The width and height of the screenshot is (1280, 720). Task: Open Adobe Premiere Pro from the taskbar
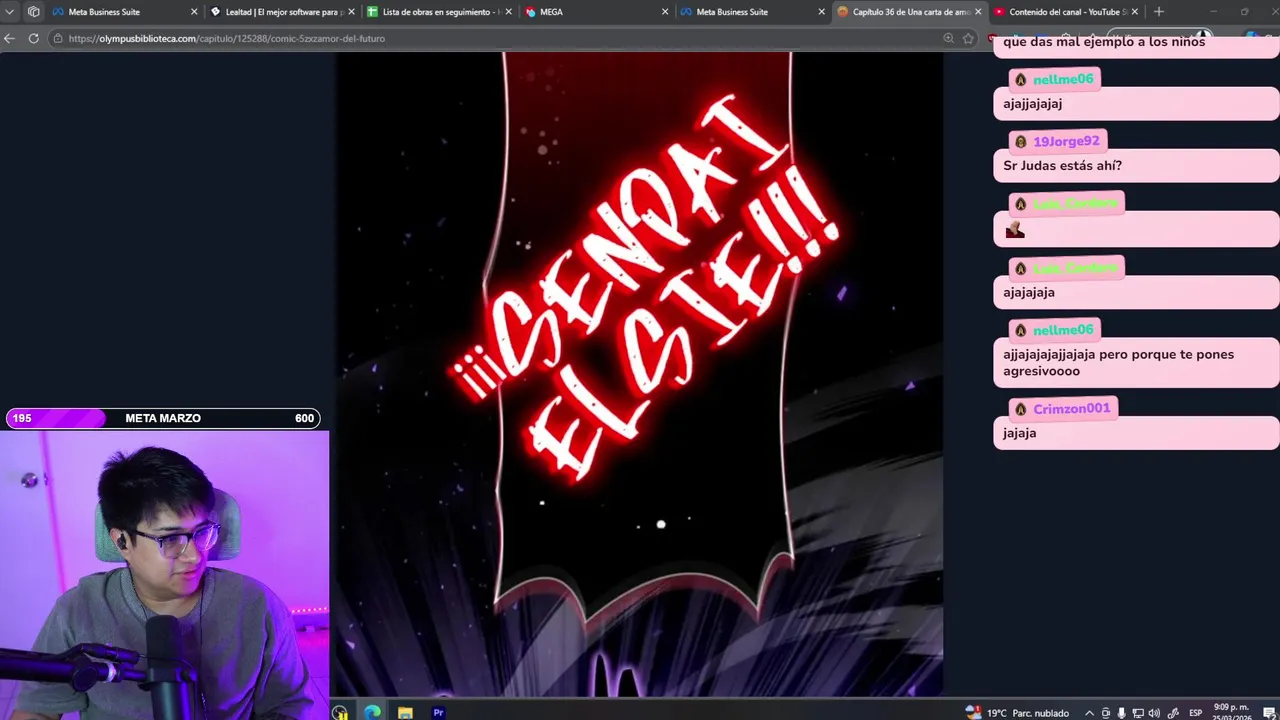click(438, 712)
